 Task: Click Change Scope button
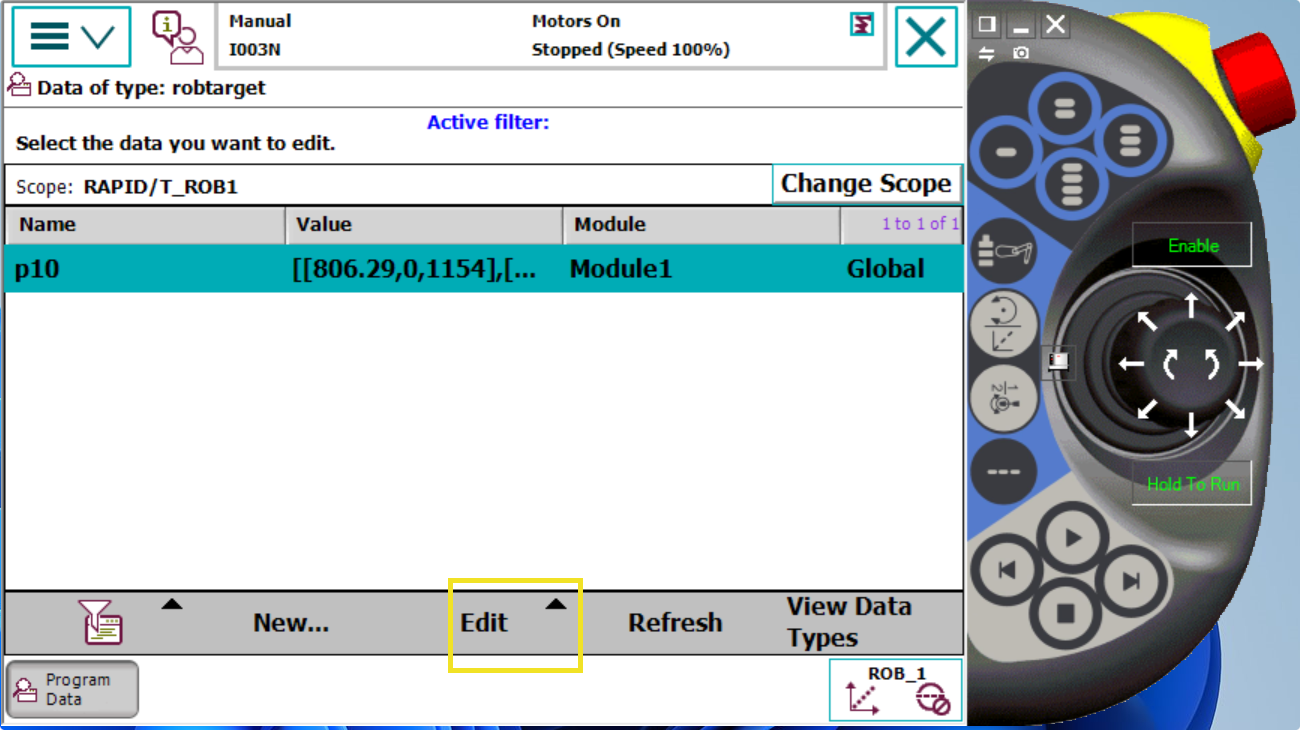[x=866, y=184]
